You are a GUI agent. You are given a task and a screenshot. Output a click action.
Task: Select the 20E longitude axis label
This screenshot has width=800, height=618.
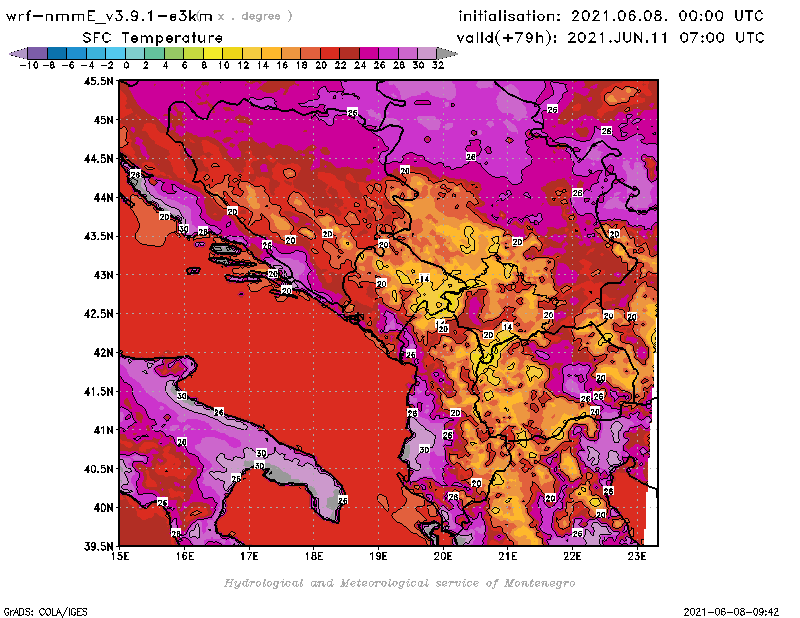pyautogui.click(x=443, y=556)
